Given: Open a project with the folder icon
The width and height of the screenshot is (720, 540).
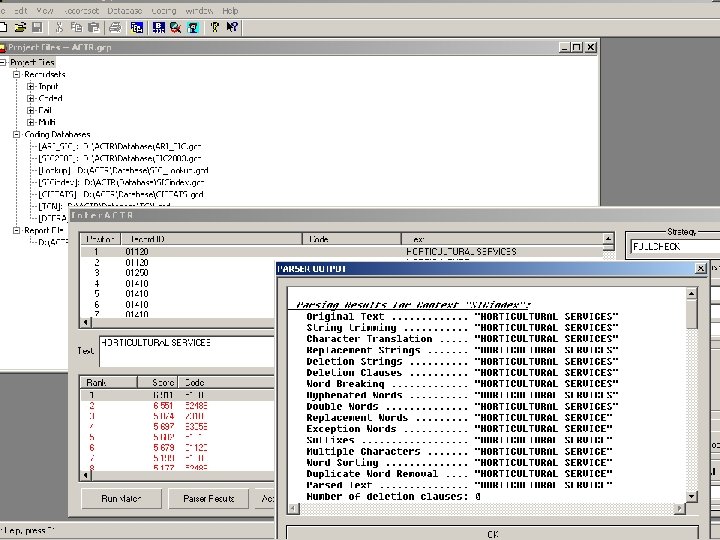Looking at the screenshot, I should point(20,28).
